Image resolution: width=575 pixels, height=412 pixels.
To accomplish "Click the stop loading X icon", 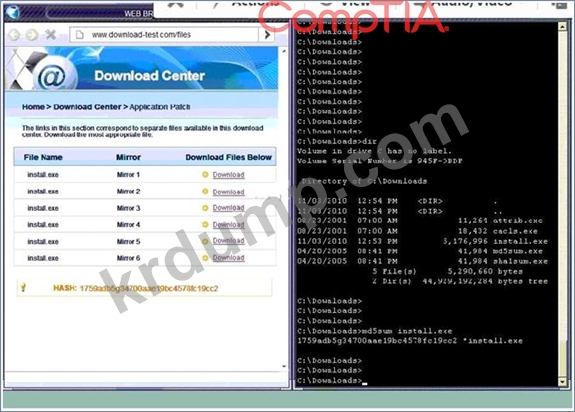I will click(x=51, y=35).
